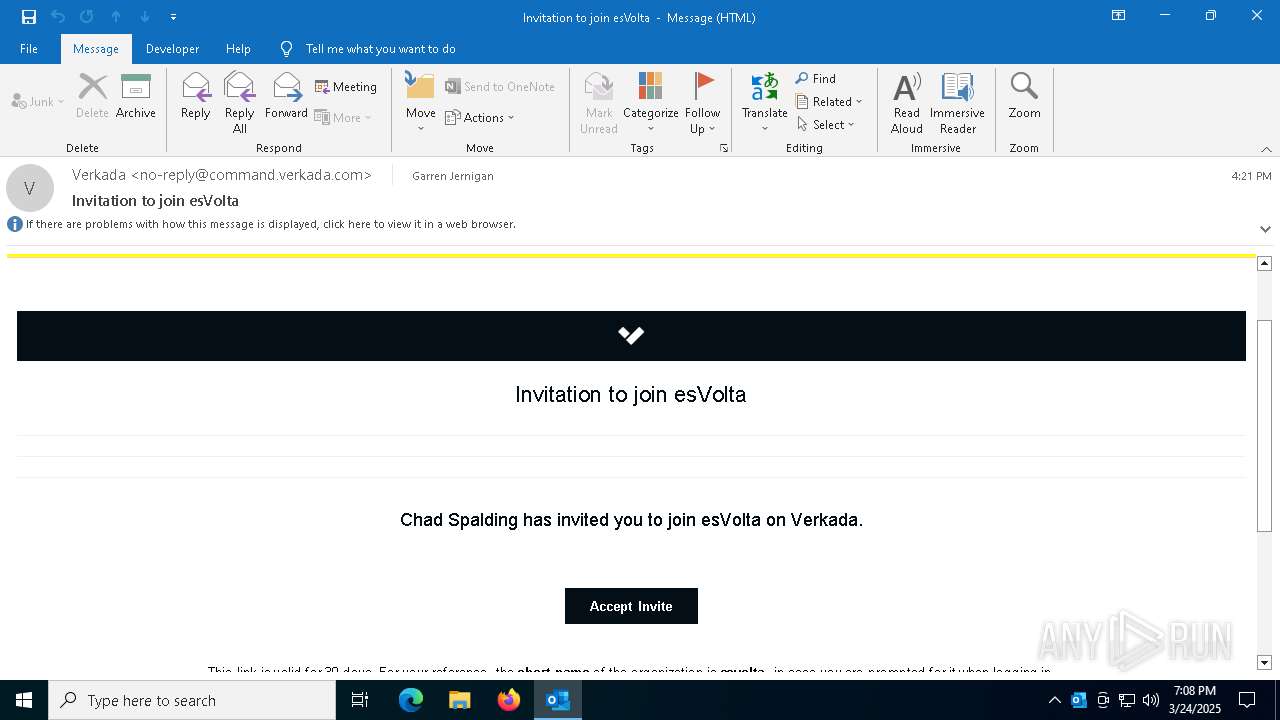The width and height of the screenshot is (1280, 720).
Task: Reply to the Verkada message
Action: [x=196, y=97]
